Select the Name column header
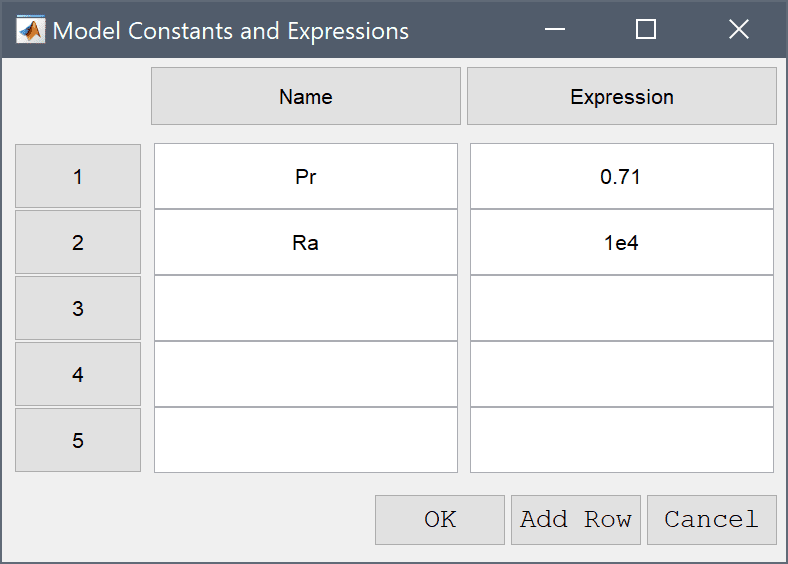Viewport: 788px width, 564px height. click(306, 96)
